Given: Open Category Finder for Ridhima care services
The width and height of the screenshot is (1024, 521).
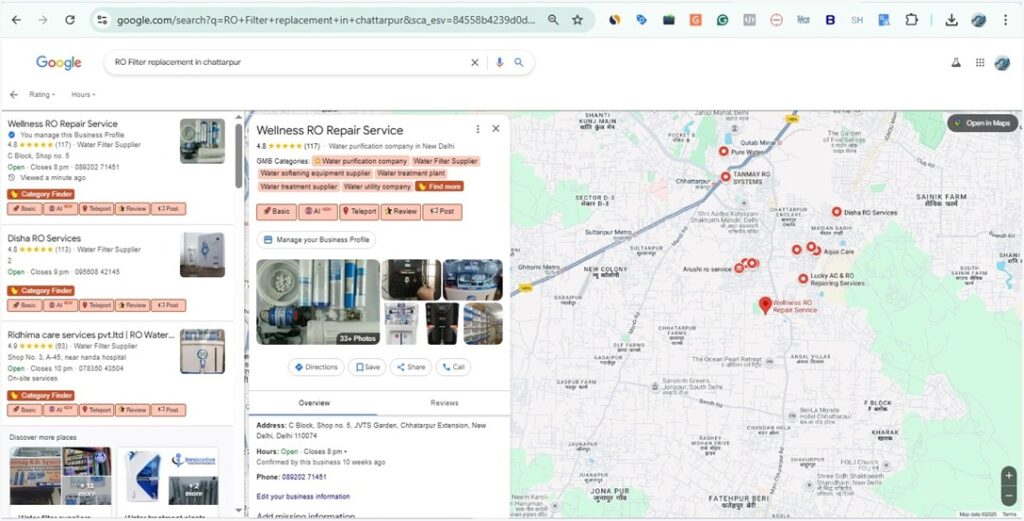Looking at the screenshot, I should [x=40, y=395].
